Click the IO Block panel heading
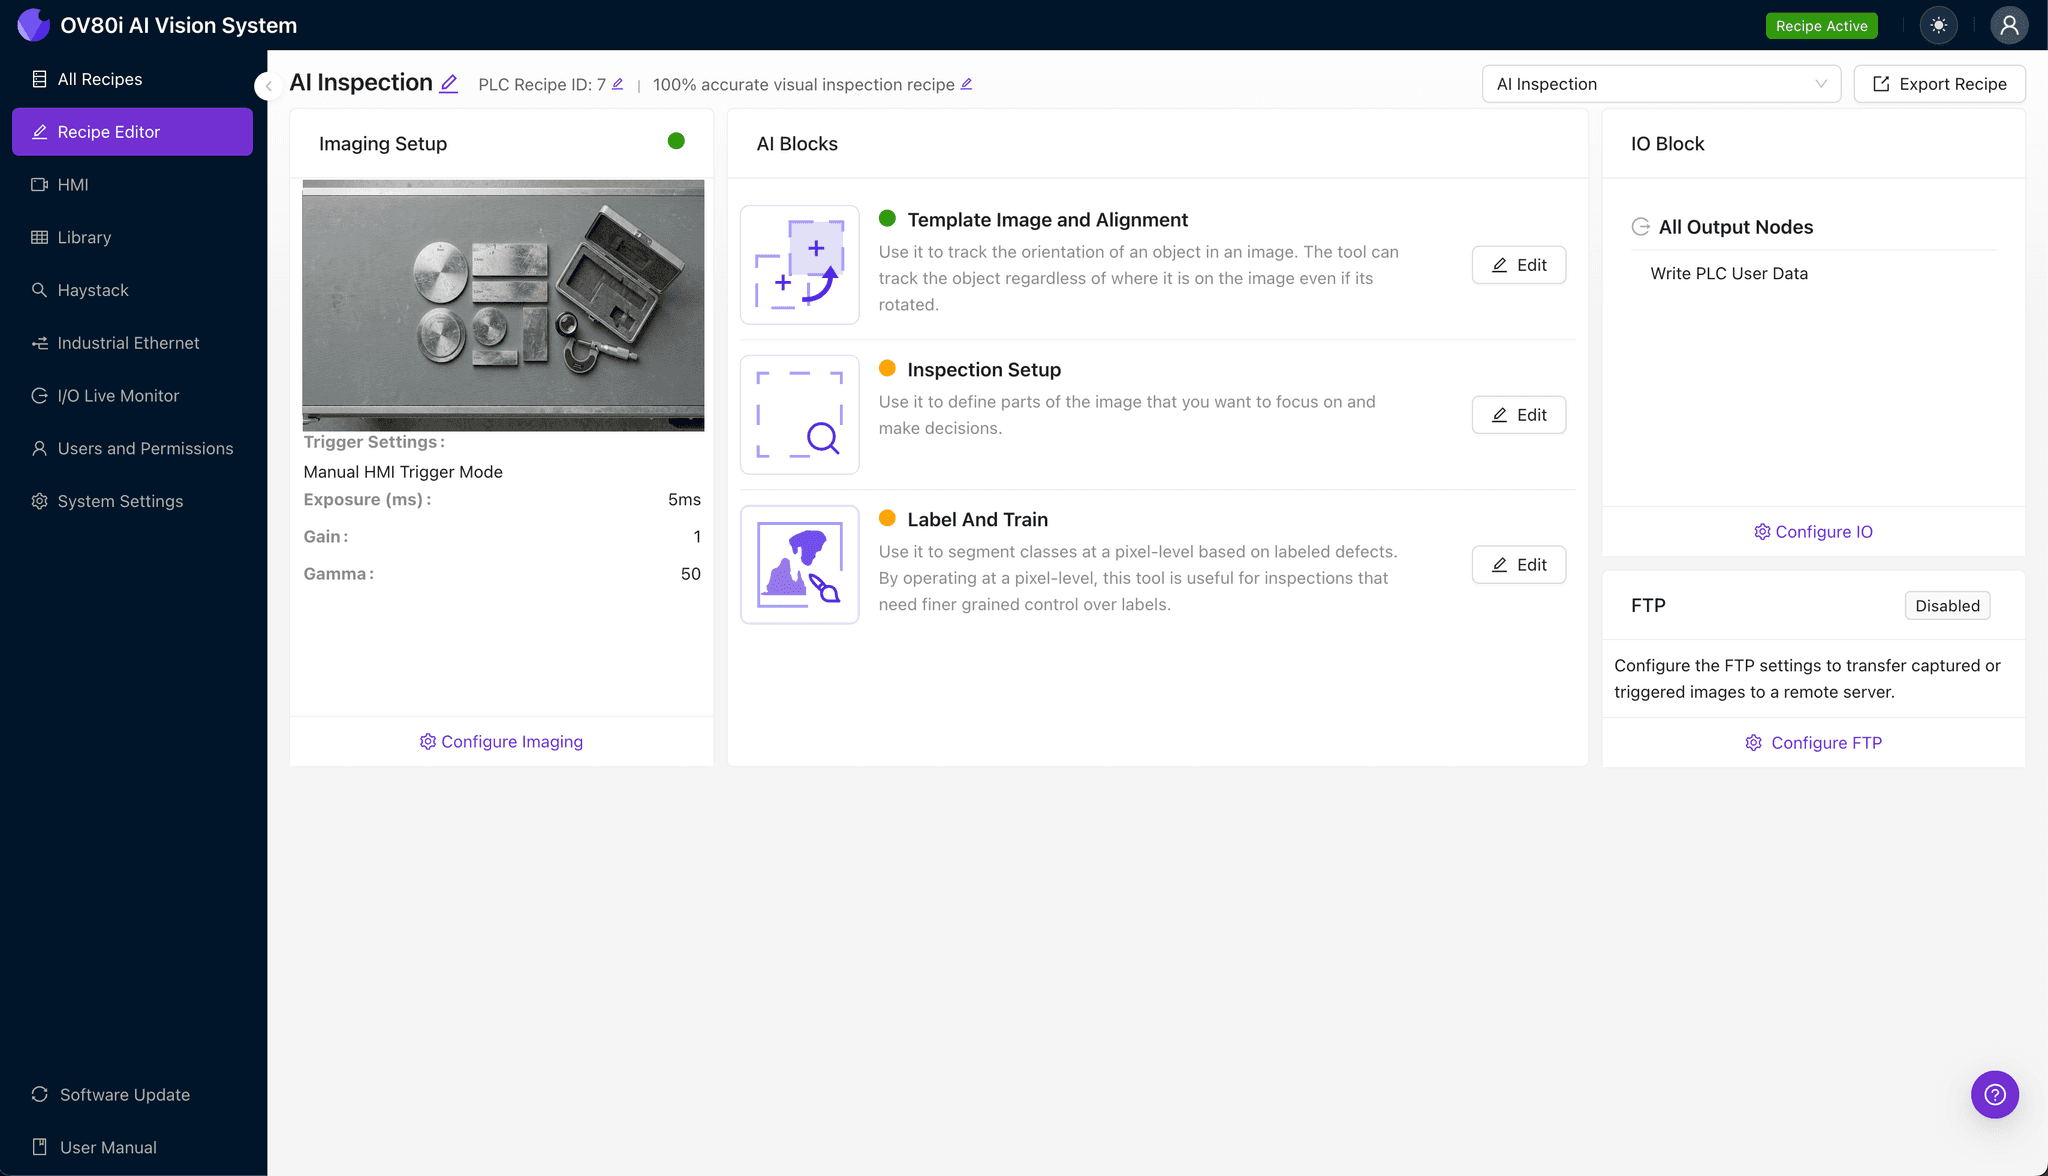The image size is (2048, 1176). pos(1667,144)
